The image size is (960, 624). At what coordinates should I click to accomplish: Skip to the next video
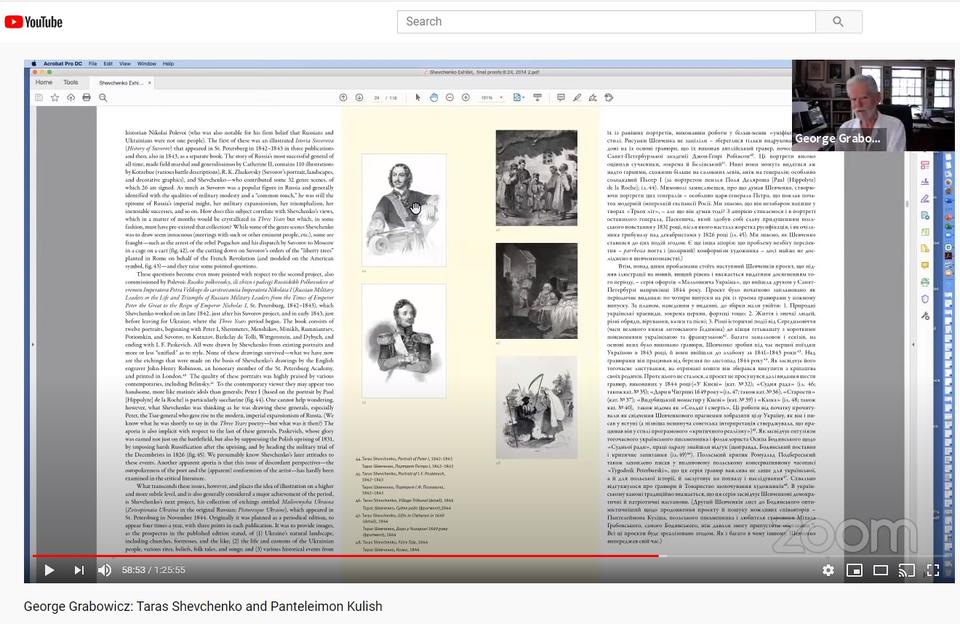pos(79,570)
